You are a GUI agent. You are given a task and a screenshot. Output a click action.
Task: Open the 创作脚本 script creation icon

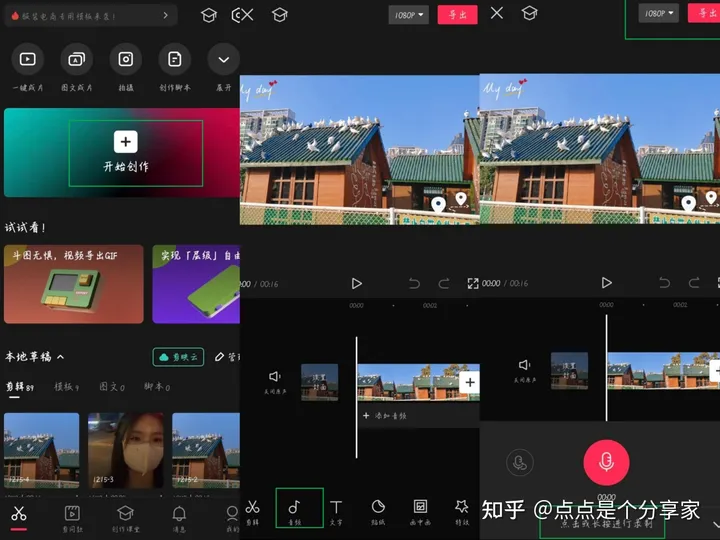pos(174,59)
